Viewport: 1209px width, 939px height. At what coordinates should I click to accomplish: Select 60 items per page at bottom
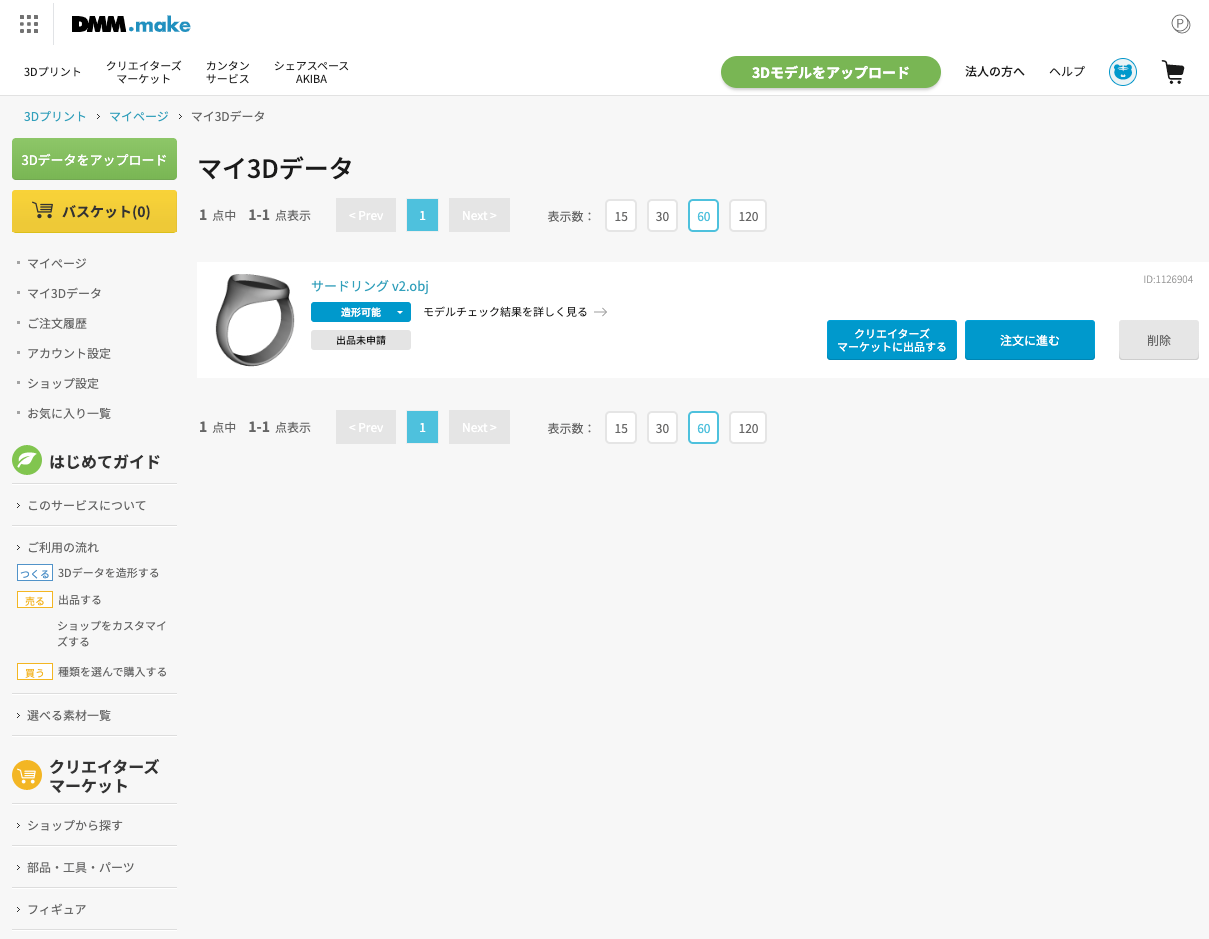(x=703, y=428)
